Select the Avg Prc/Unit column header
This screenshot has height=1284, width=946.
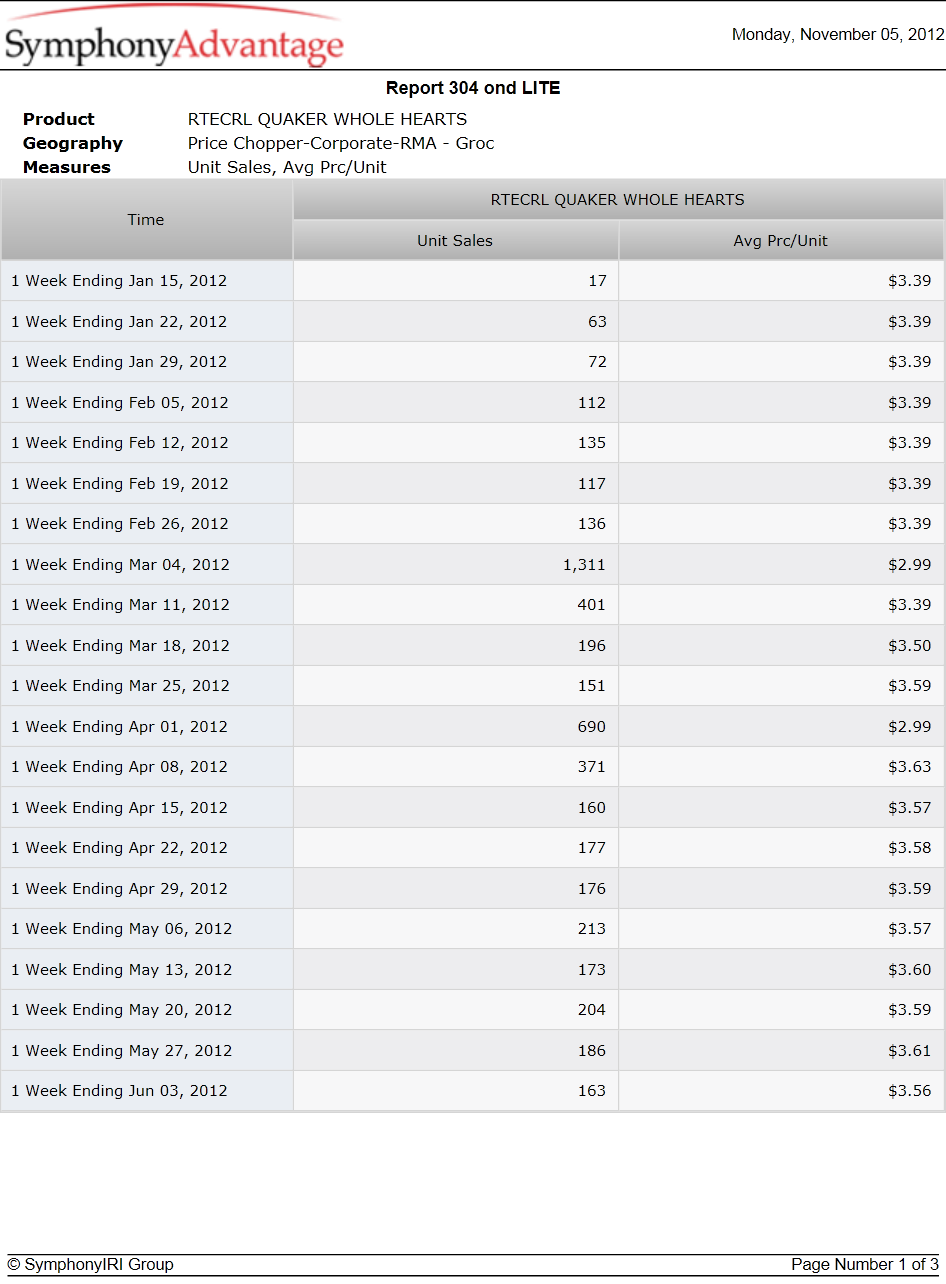tap(781, 241)
